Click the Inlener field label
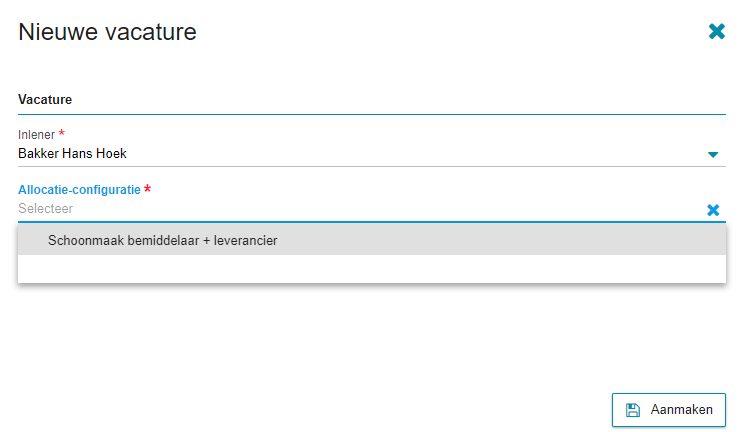This screenshot has height=432, width=746. [x=36, y=135]
